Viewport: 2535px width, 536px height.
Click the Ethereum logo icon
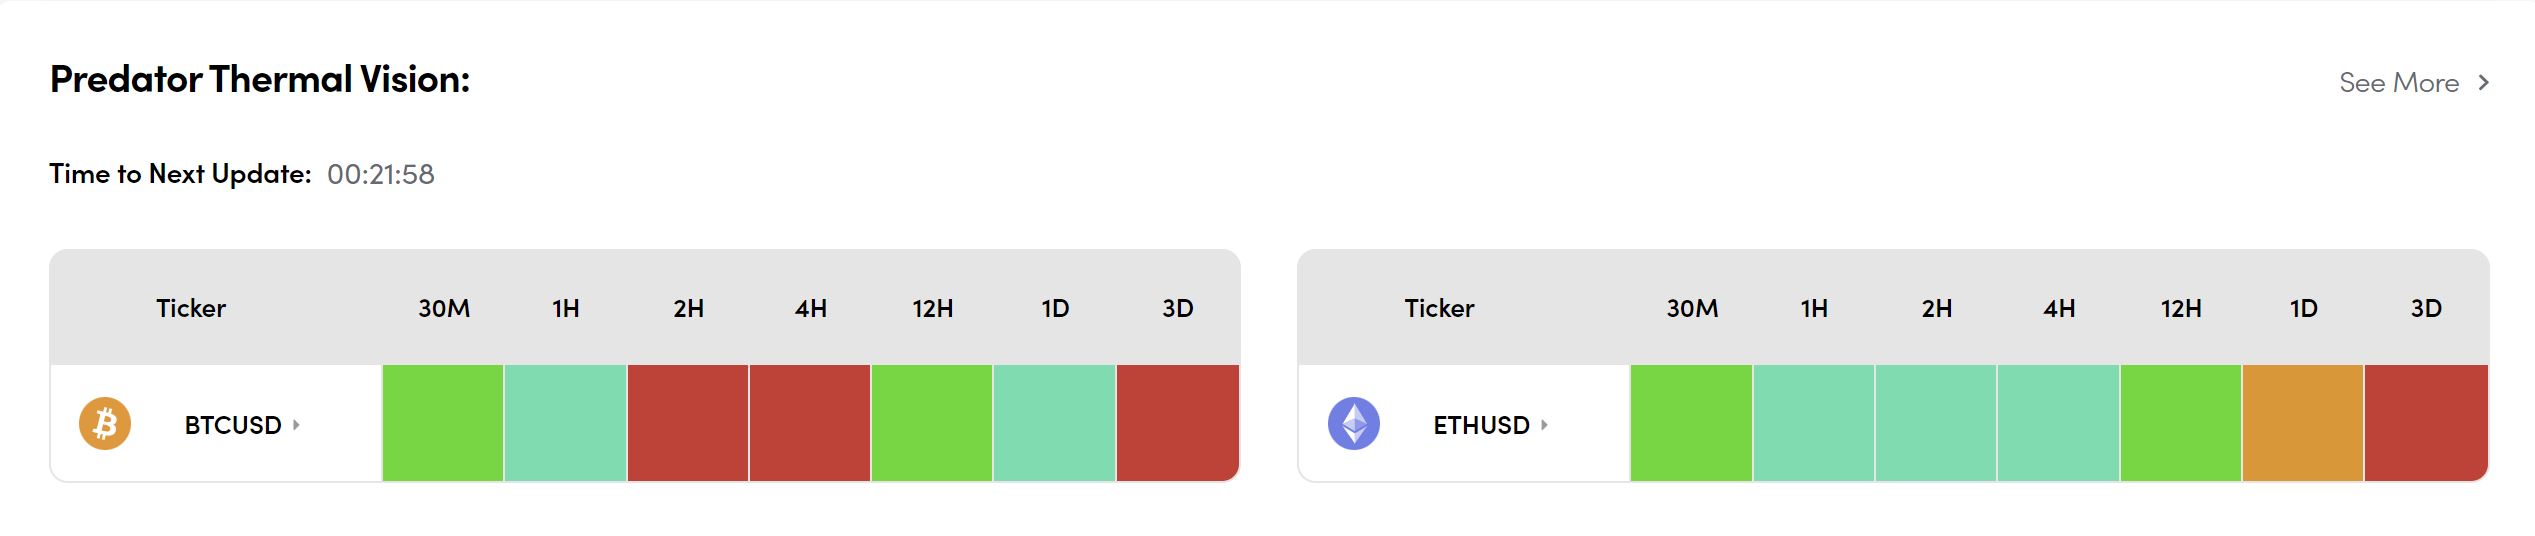pyautogui.click(x=1353, y=424)
